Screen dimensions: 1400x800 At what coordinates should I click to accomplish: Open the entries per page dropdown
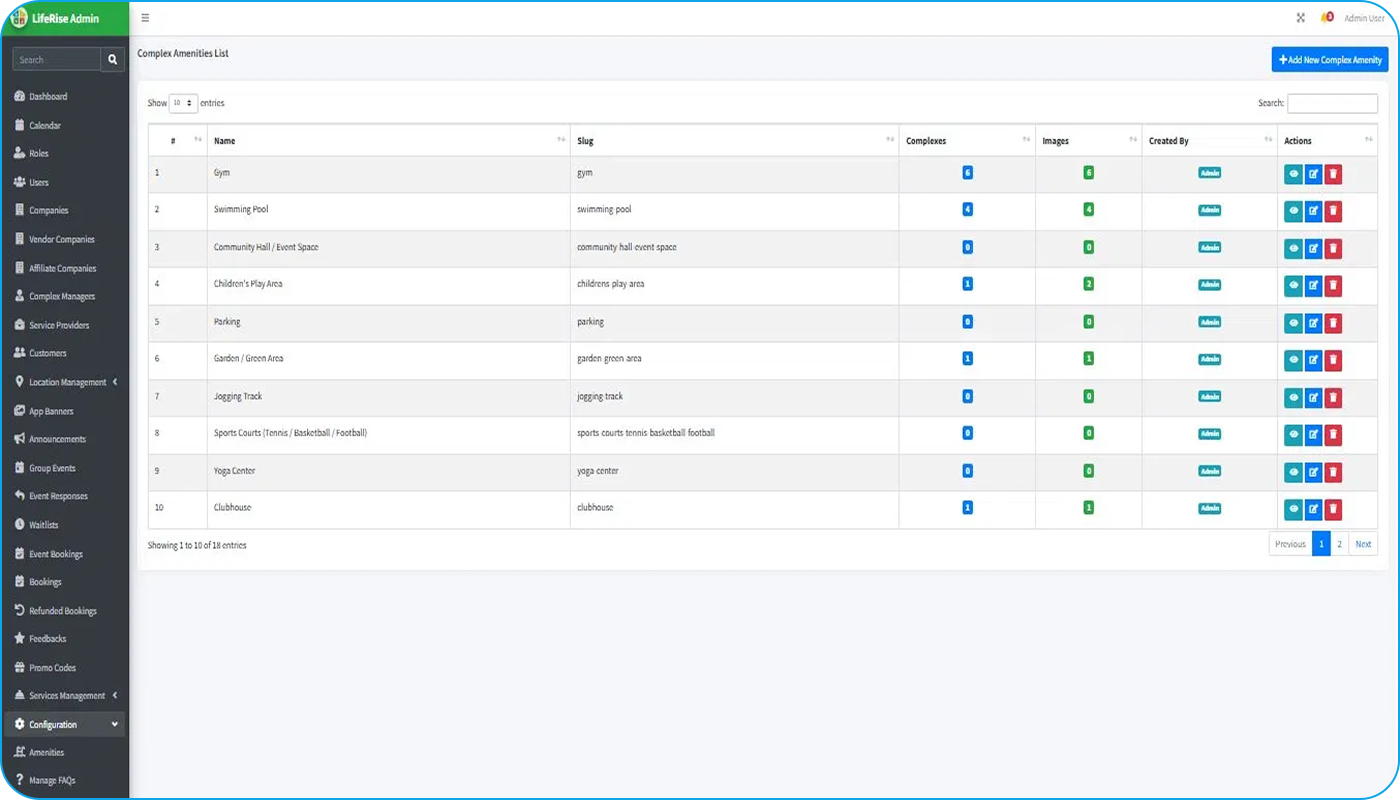[184, 103]
